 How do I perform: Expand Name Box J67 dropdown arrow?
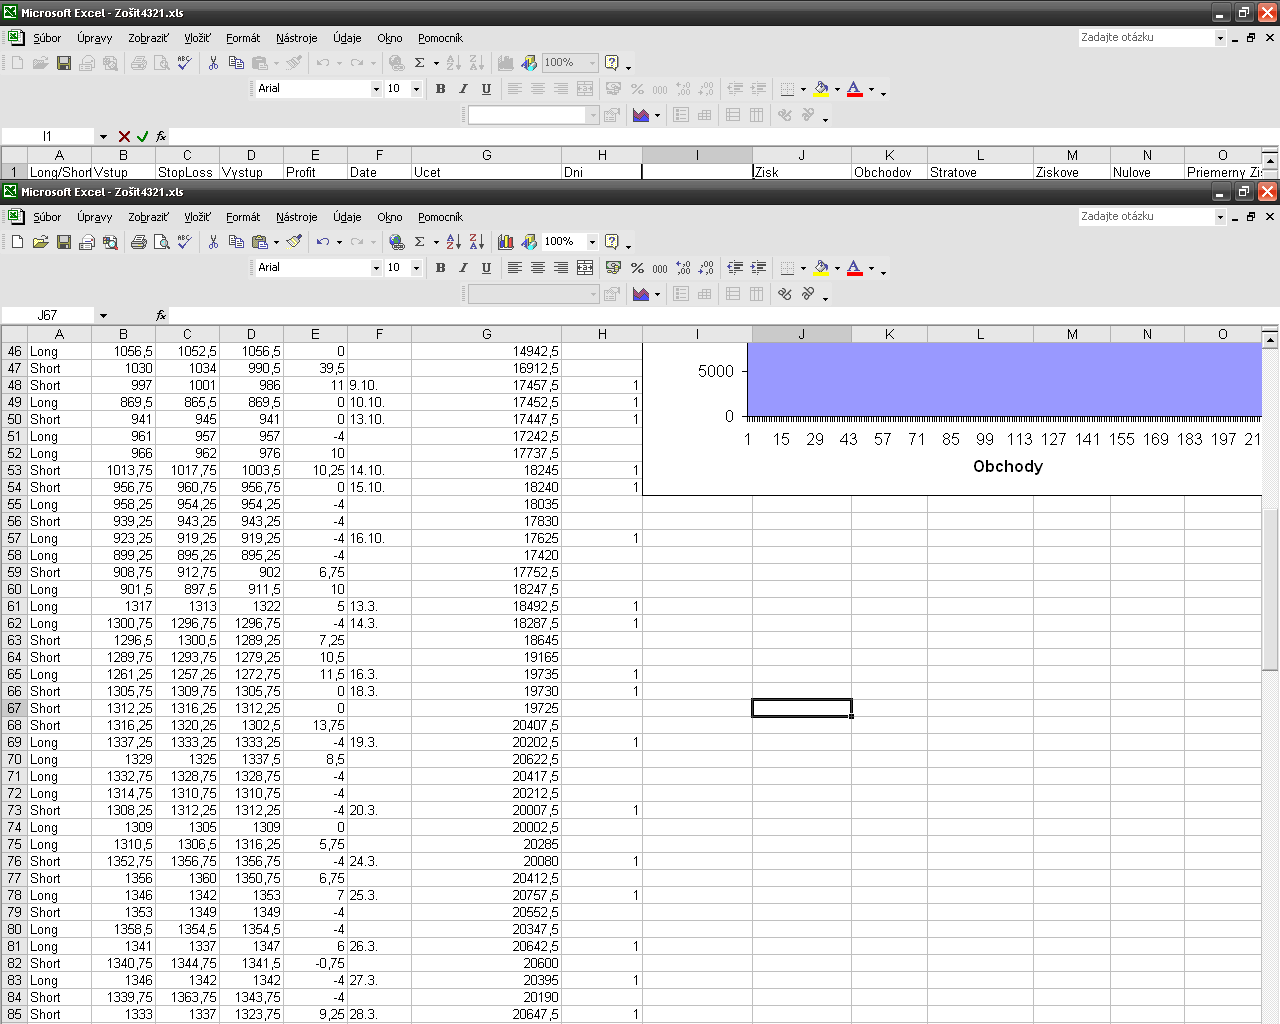point(103,315)
